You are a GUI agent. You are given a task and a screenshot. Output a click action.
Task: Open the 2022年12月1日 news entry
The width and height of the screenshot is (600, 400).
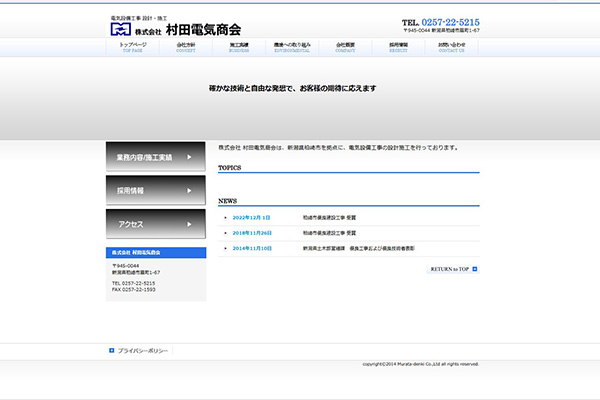[252, 216]
